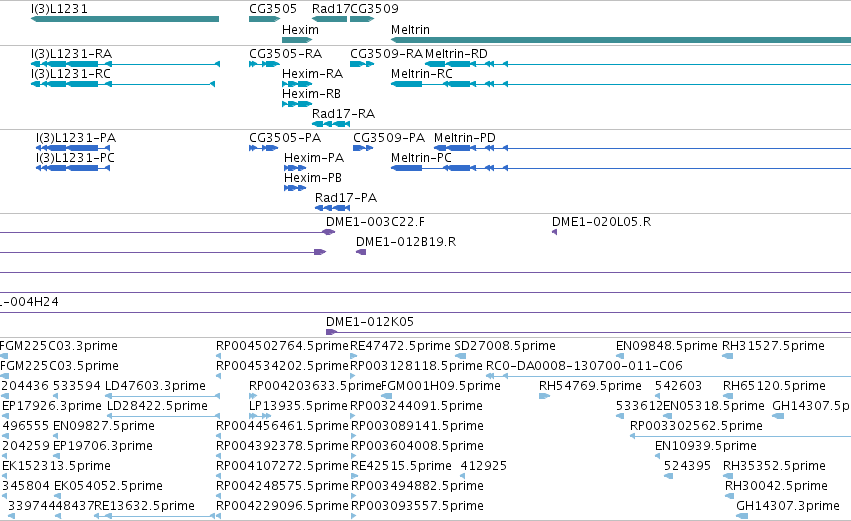Image resolution: width=851 pixels, height=521 pixels.
Task: Click EST EP17926.3prime
Action: click(x=52, y=406)
